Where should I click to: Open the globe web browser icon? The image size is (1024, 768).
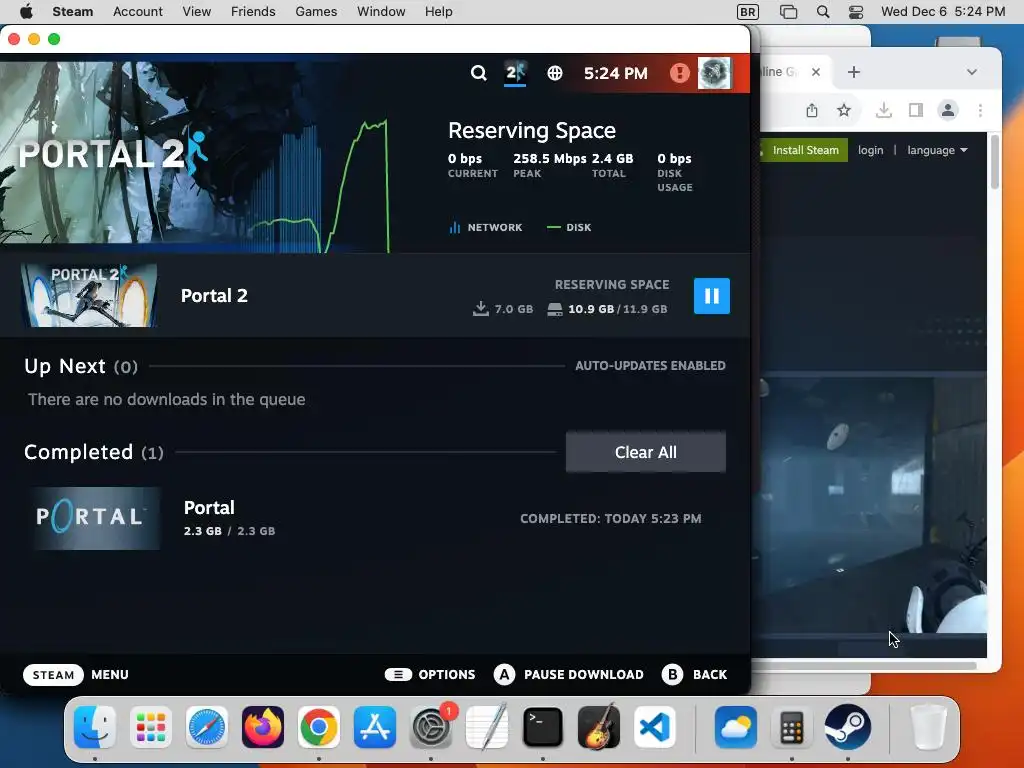[x=554, y=73]
